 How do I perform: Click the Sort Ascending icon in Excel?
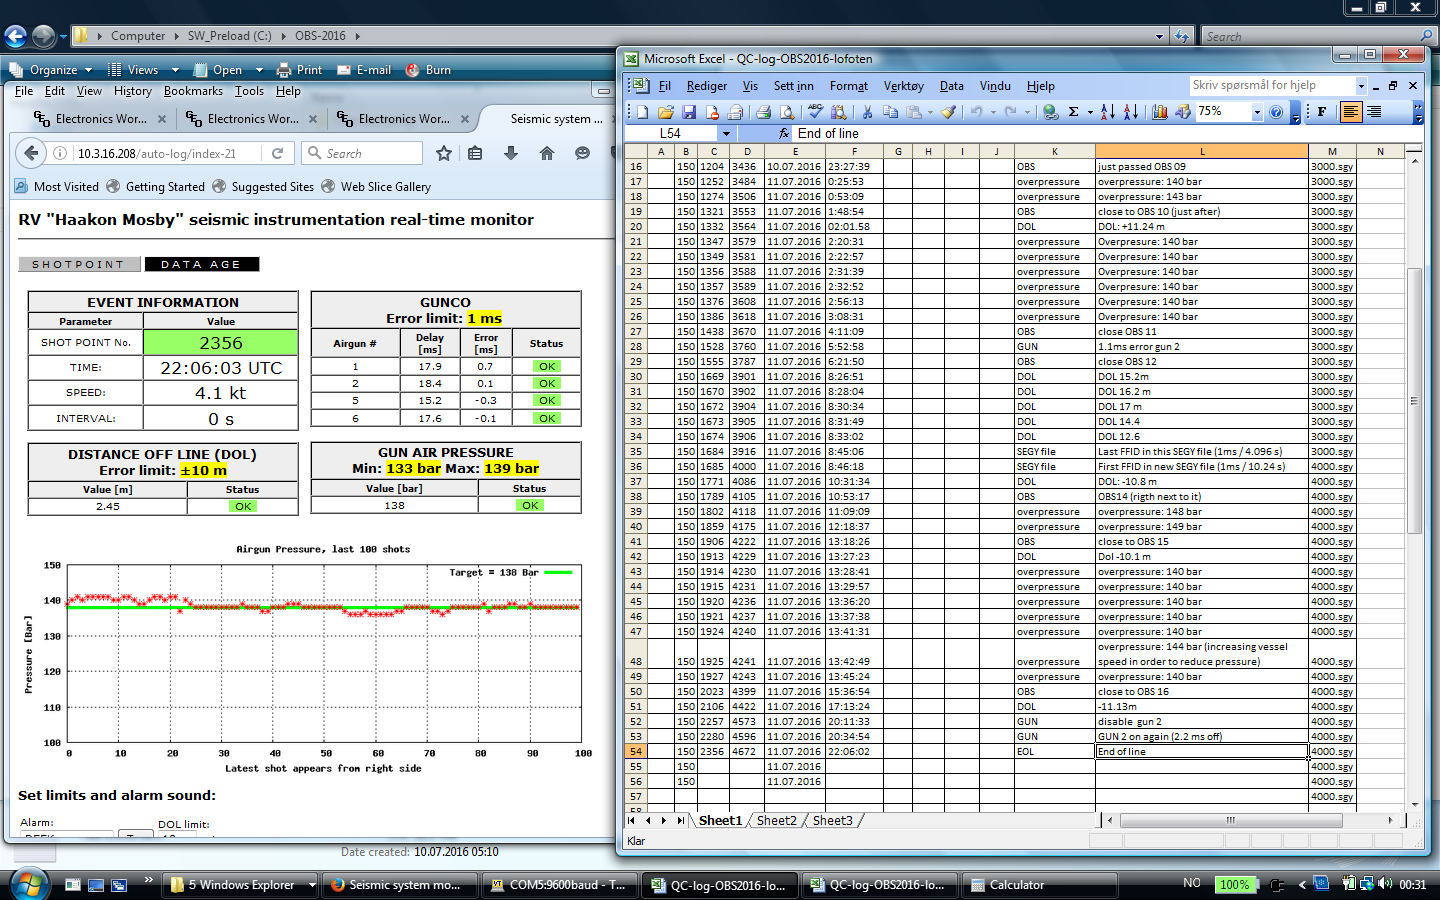(x=1107, y=112)
